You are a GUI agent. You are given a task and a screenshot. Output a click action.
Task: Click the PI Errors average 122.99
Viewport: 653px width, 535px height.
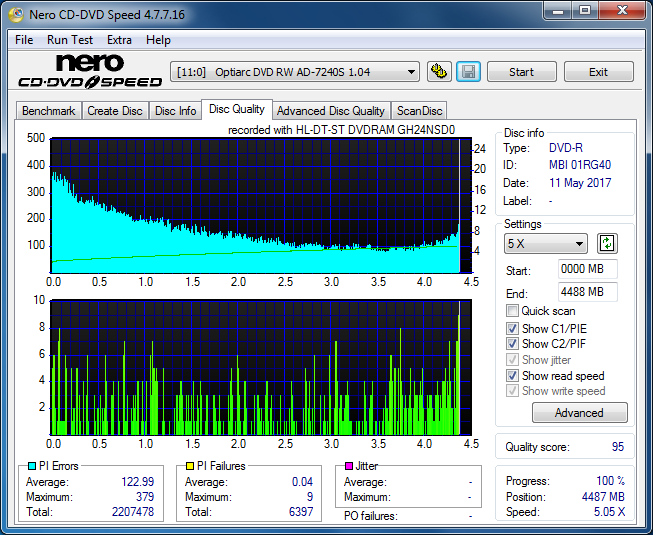click(x=137, y=482)
